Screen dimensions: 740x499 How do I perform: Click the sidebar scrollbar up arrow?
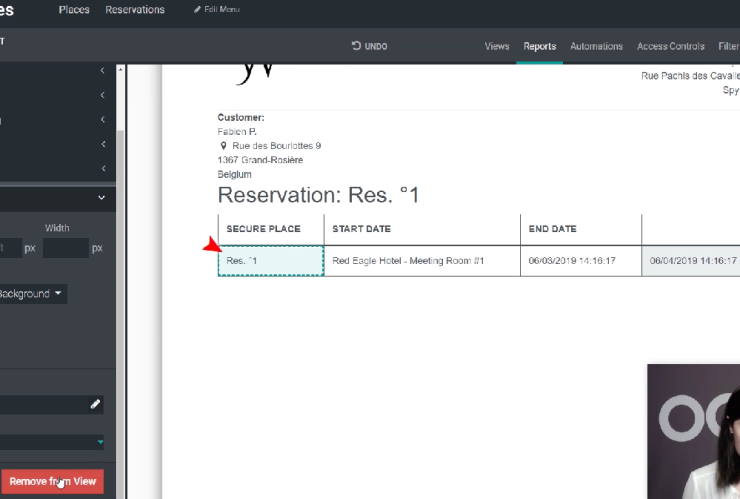point(120,70)
